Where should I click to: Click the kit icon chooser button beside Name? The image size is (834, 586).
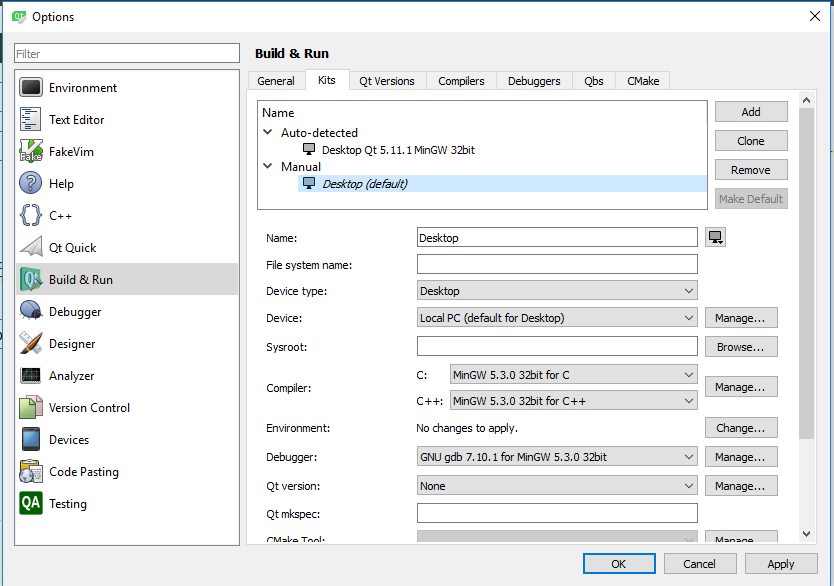coord(715,237)
